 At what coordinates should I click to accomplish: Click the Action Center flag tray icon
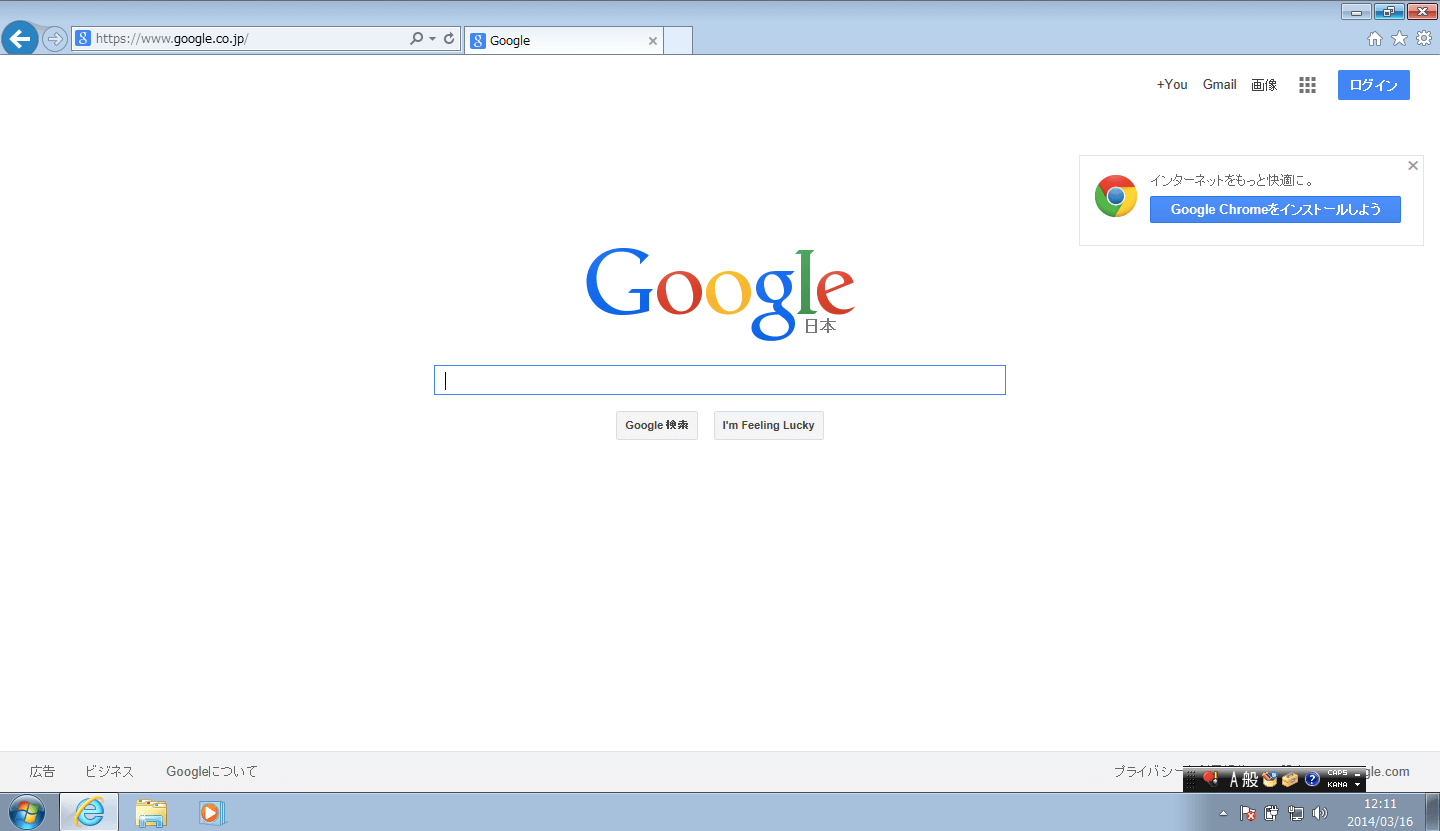pyautogui.click(x=1248, y=813)
